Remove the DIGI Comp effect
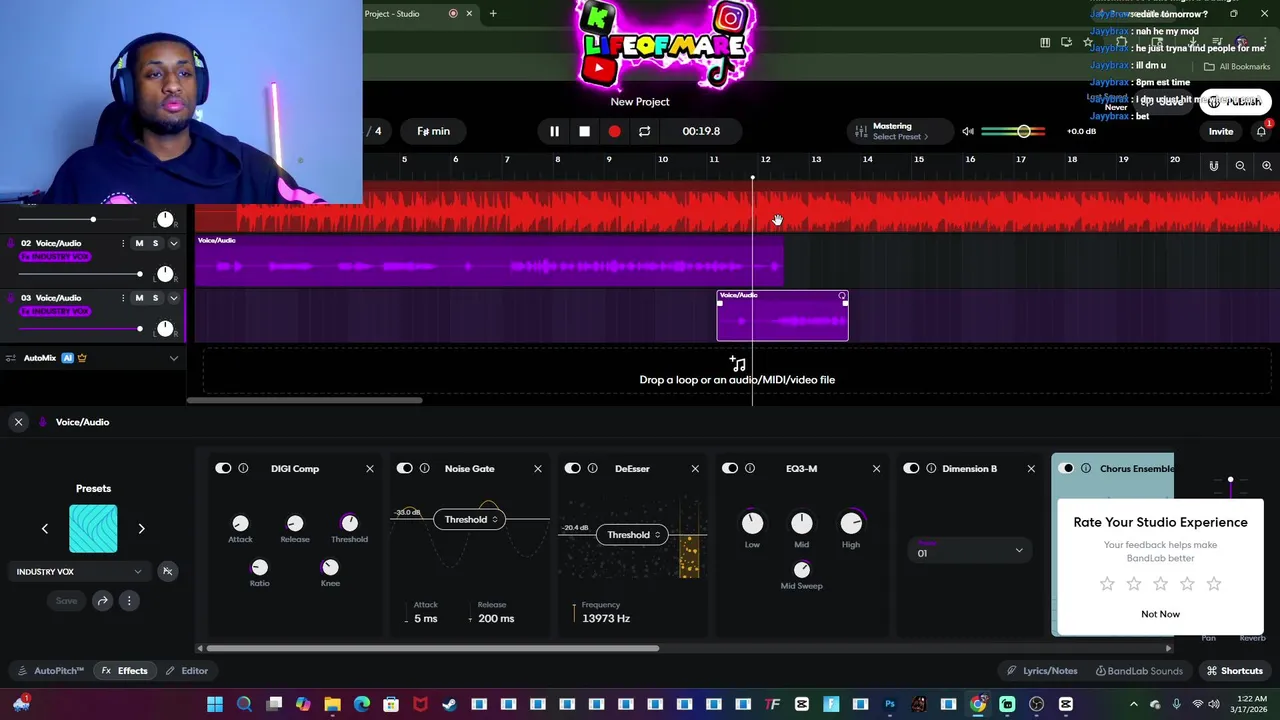Screen dimensions: 1280x720 pos(369,468)
